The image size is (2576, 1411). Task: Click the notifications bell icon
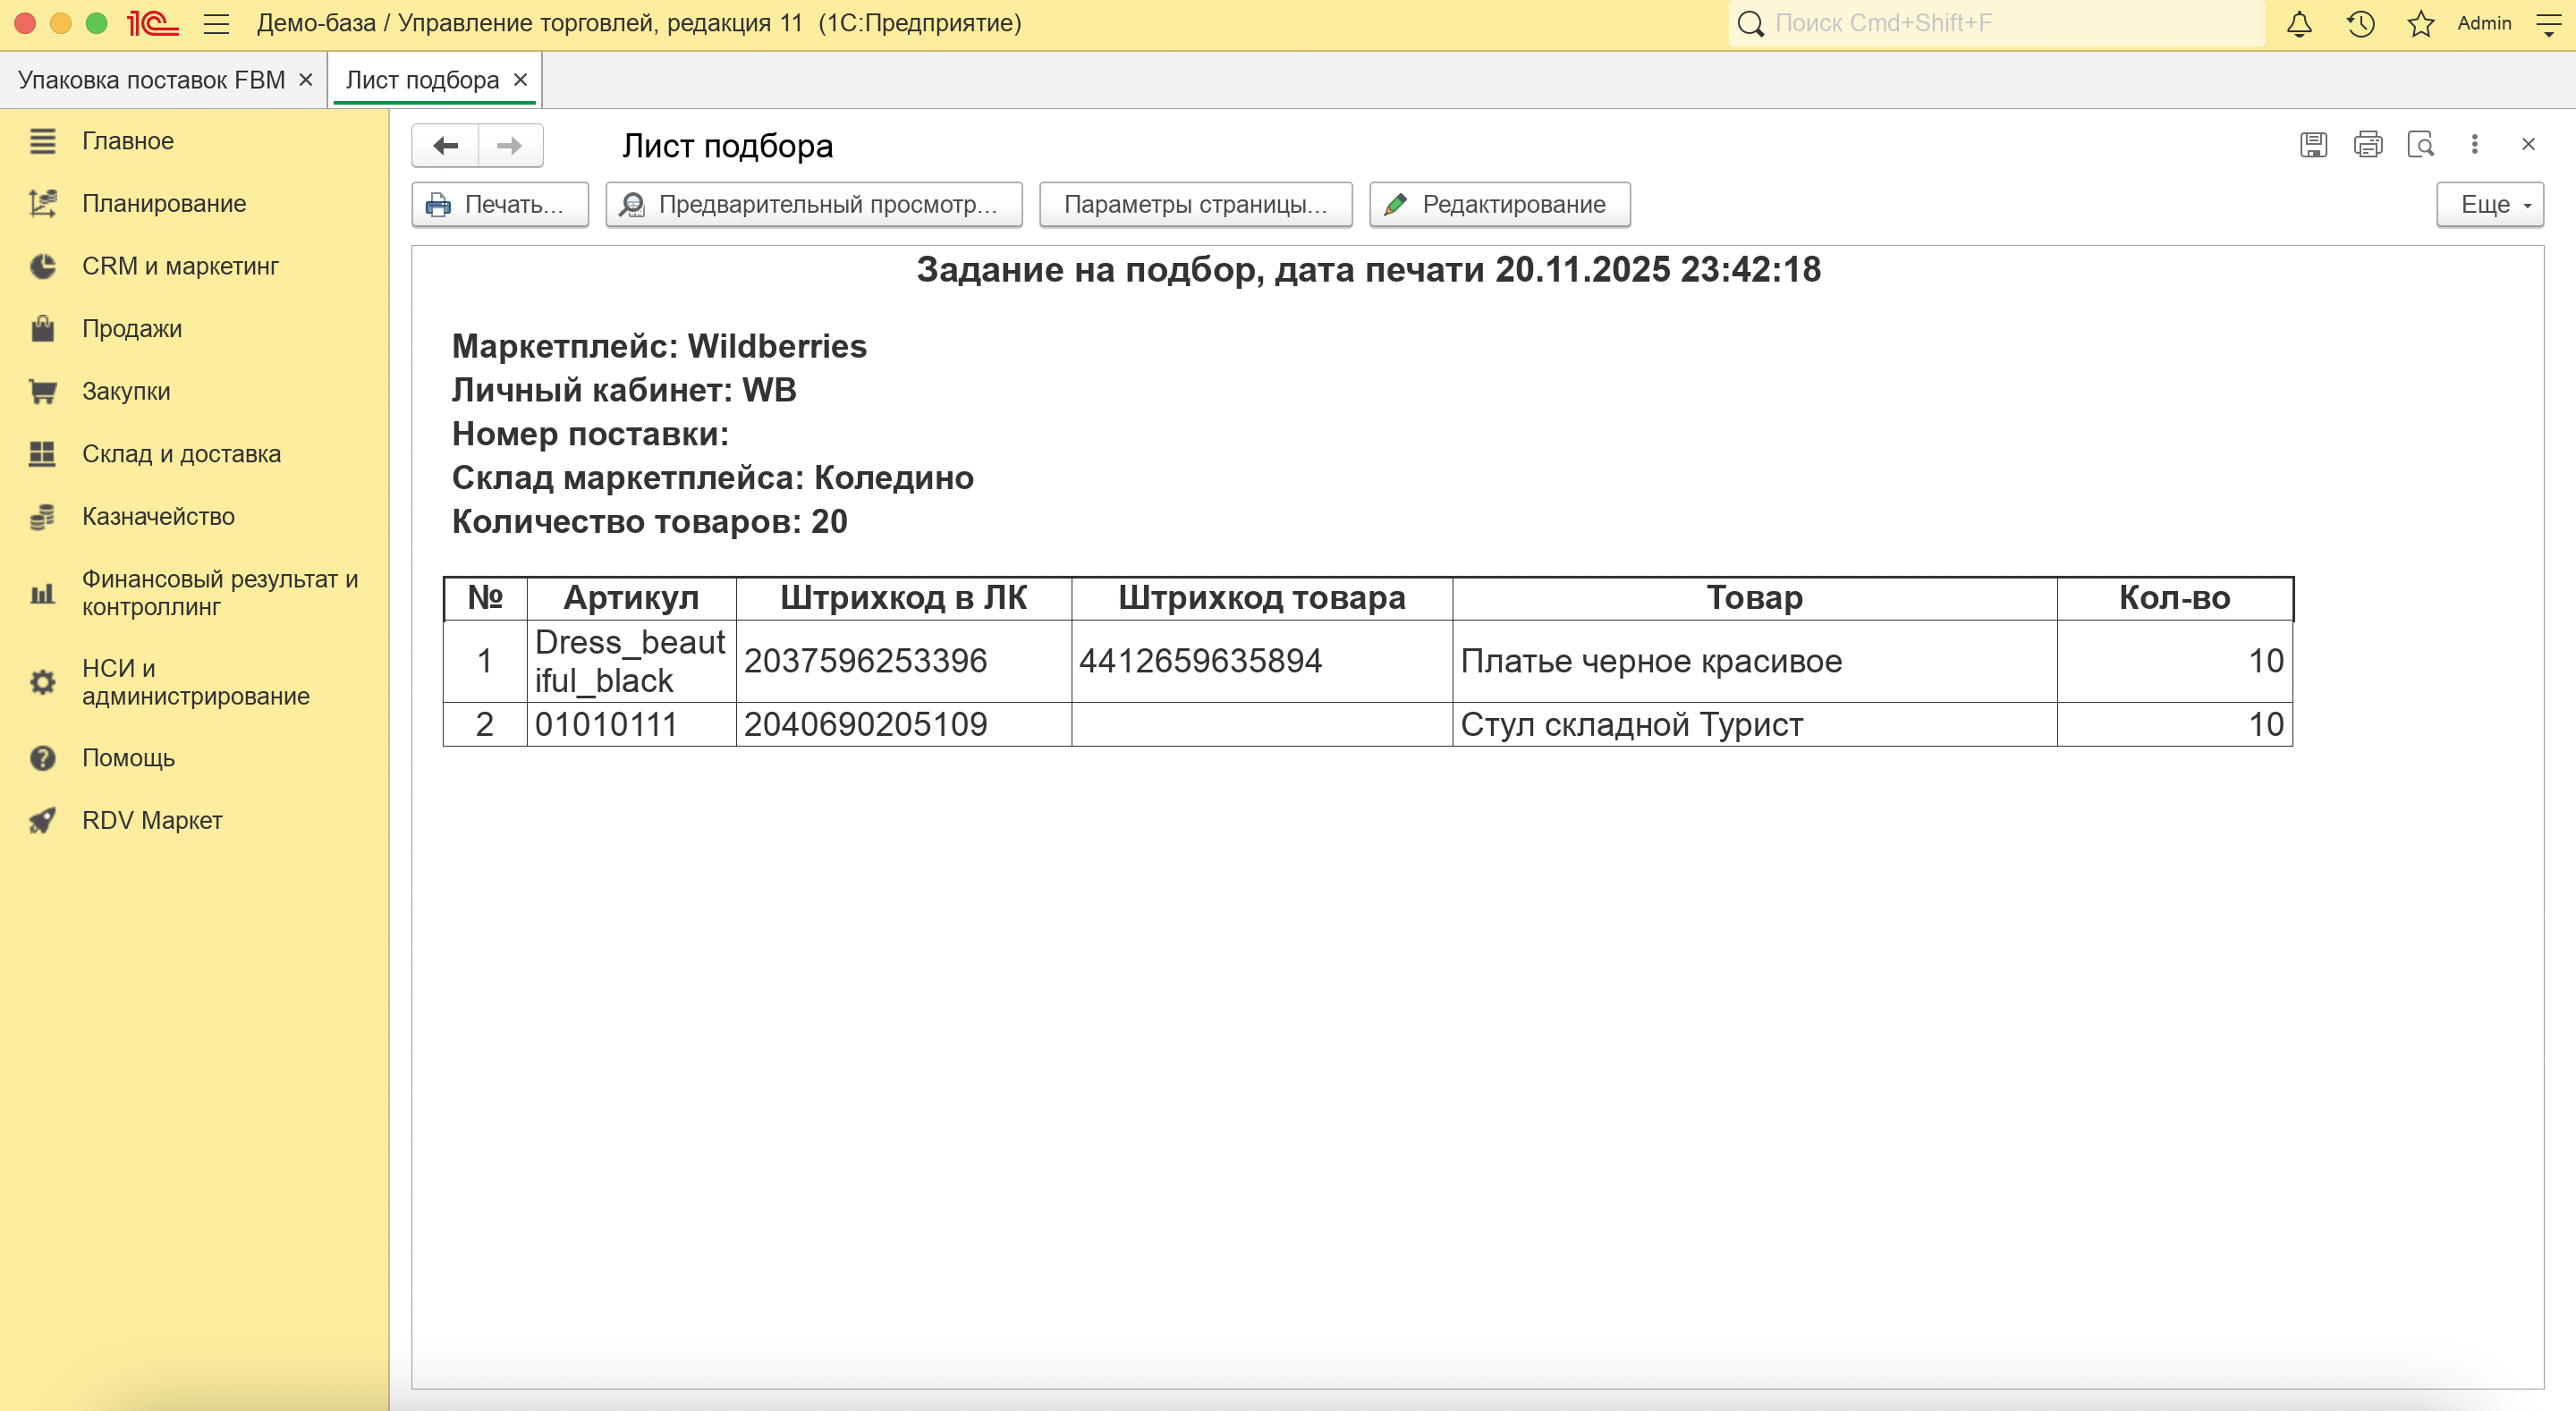(x=2299, y=23)
